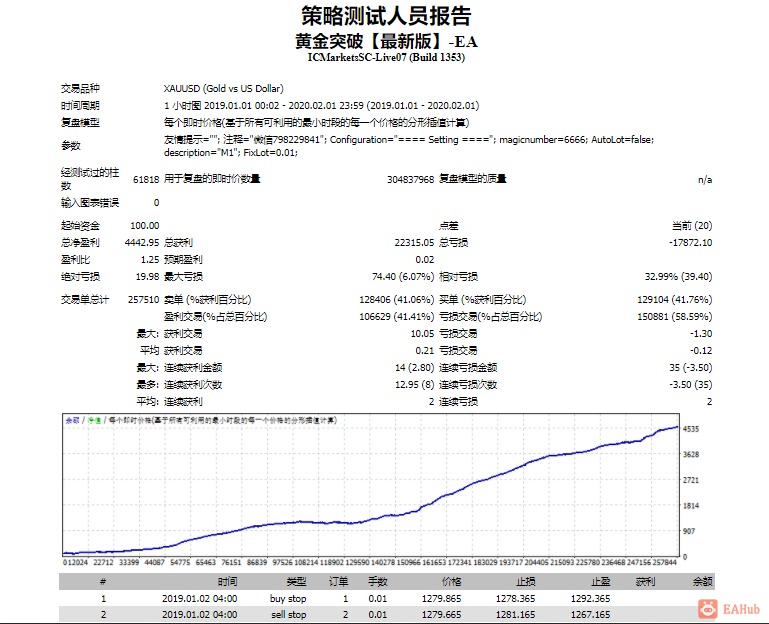This screenshot has width=769, height=624.
Task: Click consecutive losses value 35 (-3.50)
Action: 691,368
